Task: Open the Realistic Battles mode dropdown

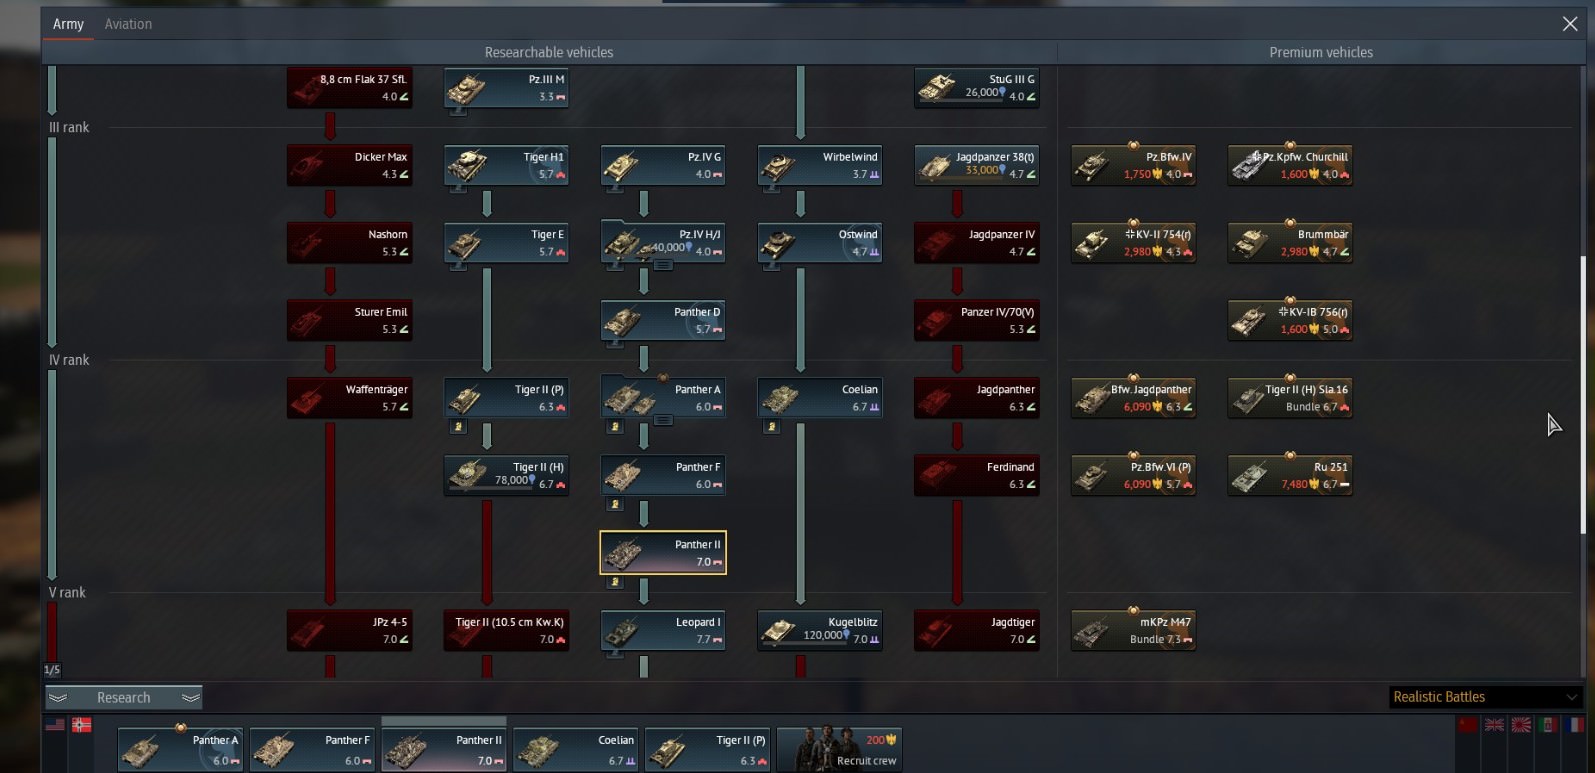Action: click(1485, 697)
